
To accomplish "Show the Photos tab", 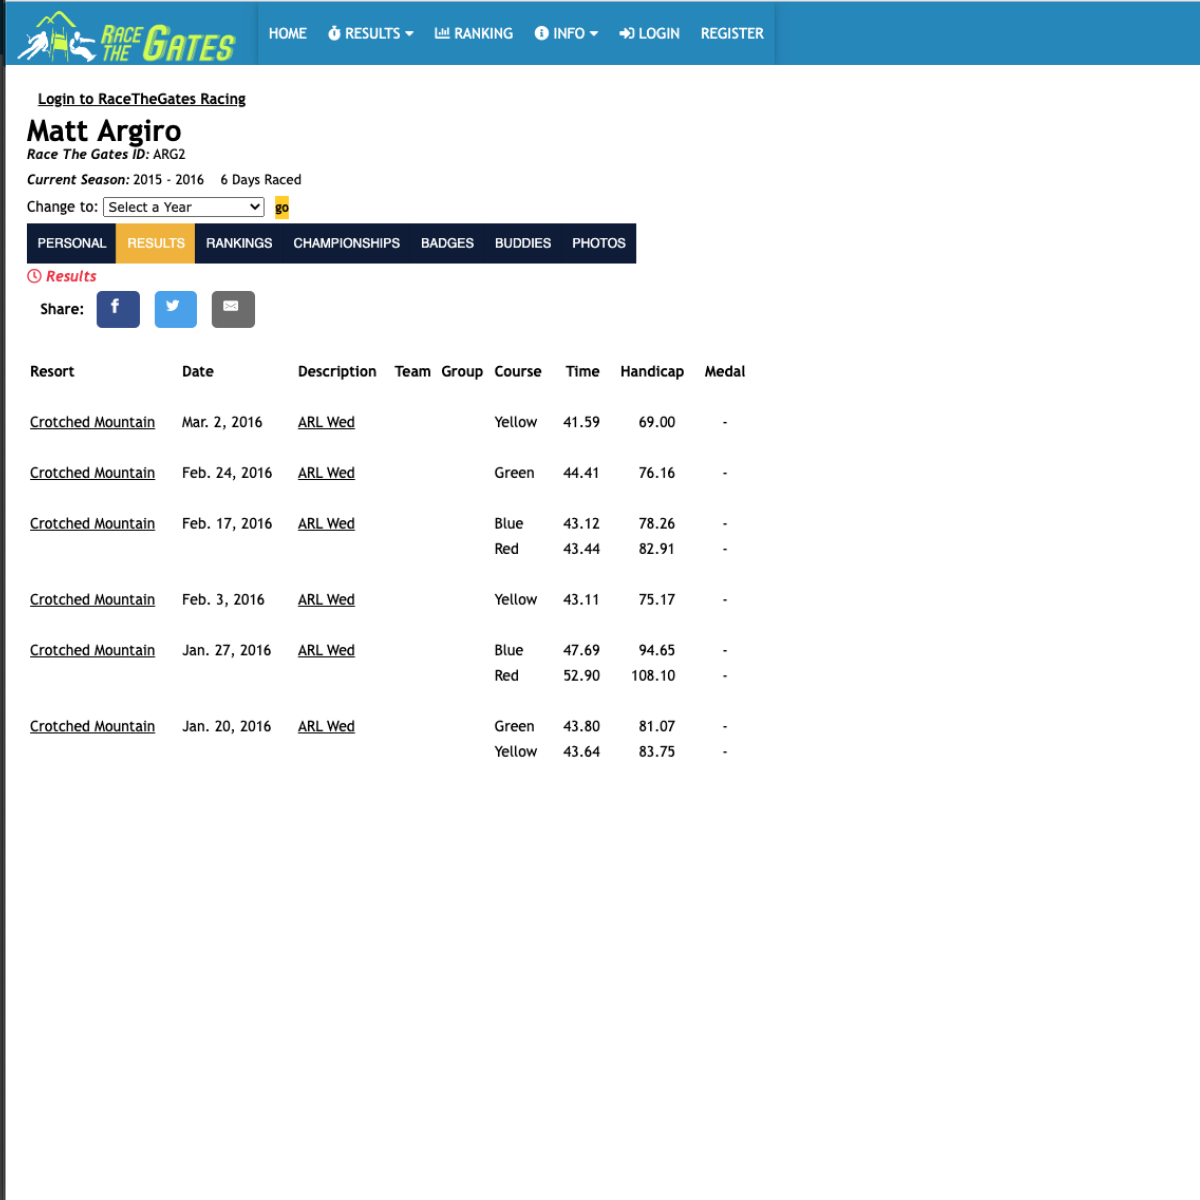I will coord(598,243).
